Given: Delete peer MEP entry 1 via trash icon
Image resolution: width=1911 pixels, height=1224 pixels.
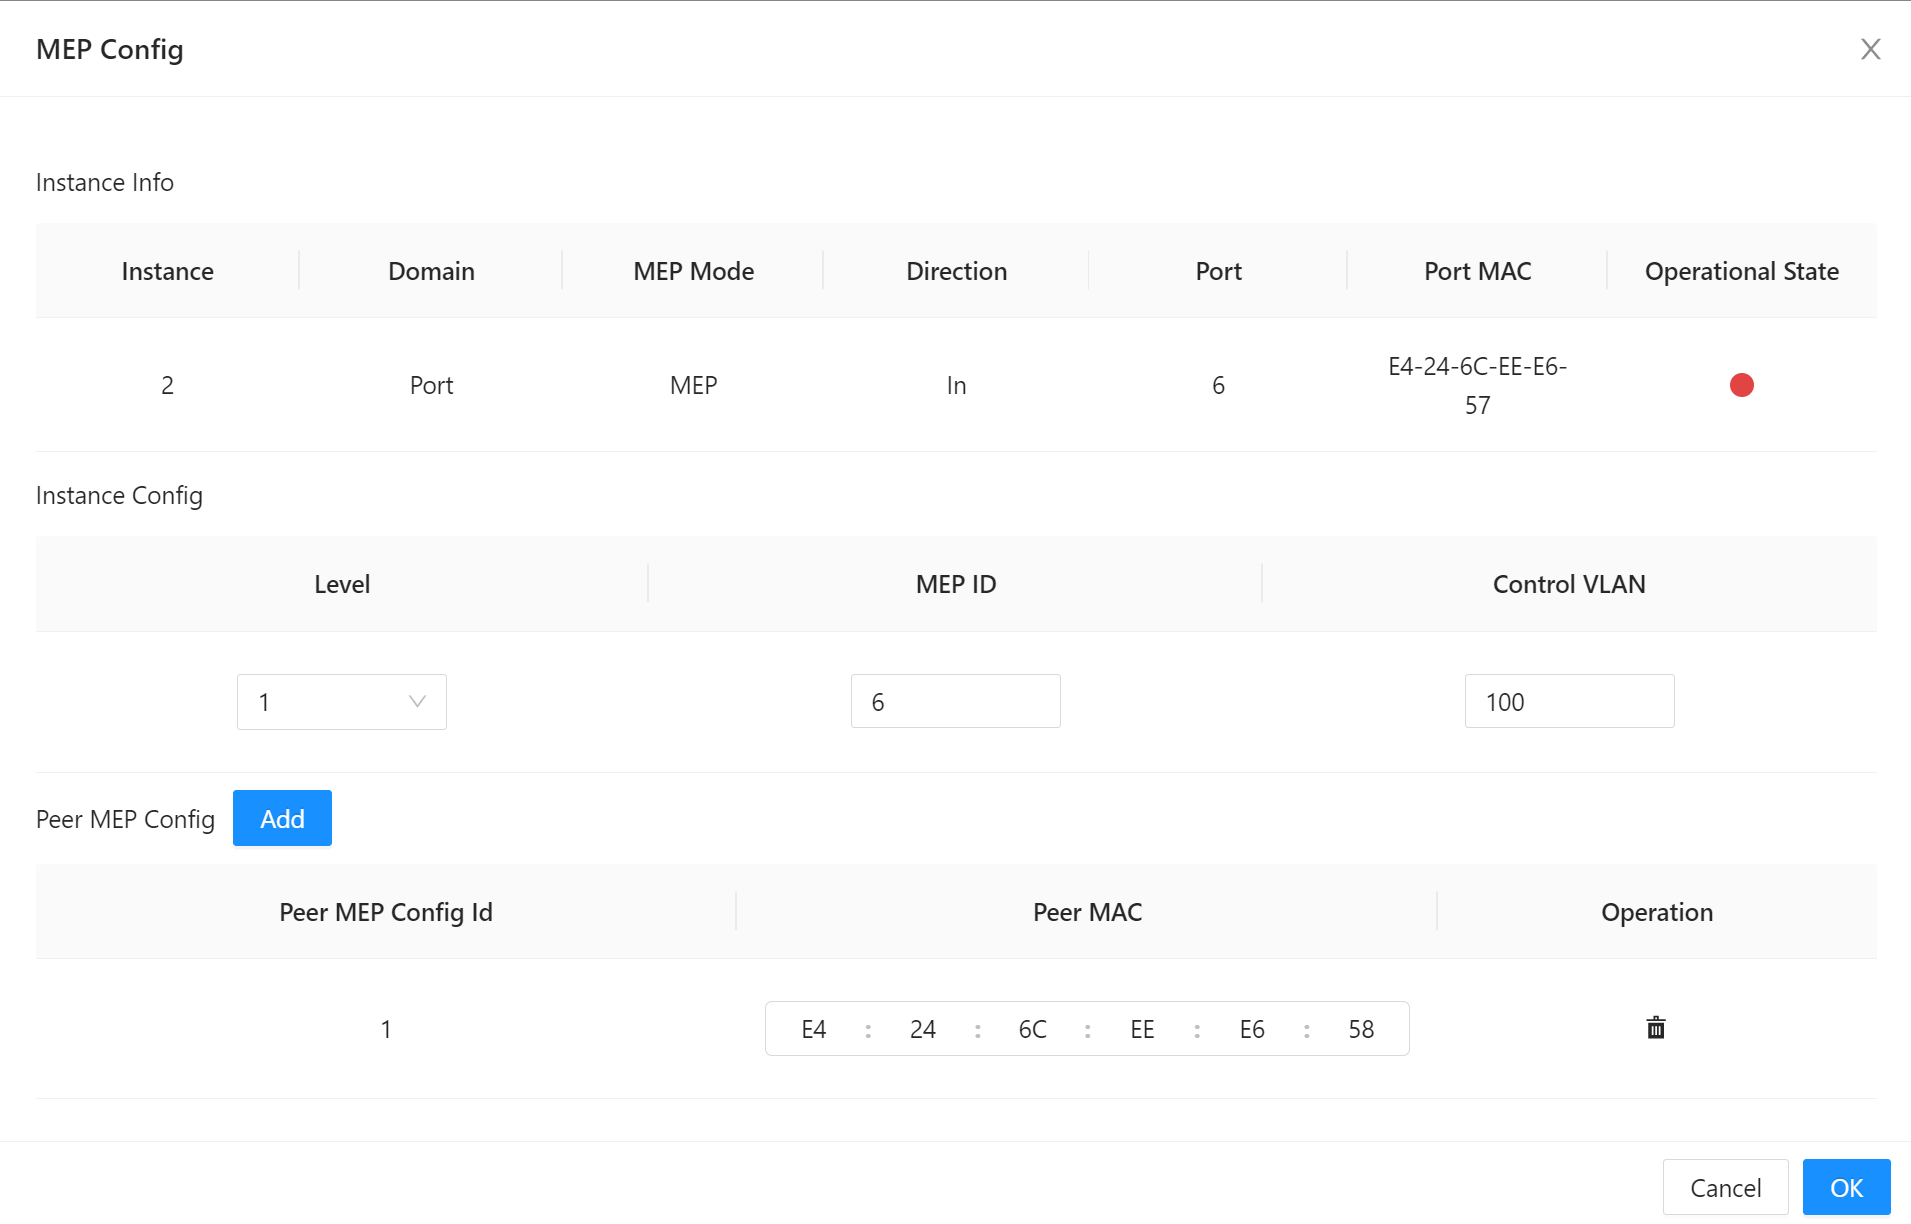Looking at the screenshot, I should pos(1656,1028).
